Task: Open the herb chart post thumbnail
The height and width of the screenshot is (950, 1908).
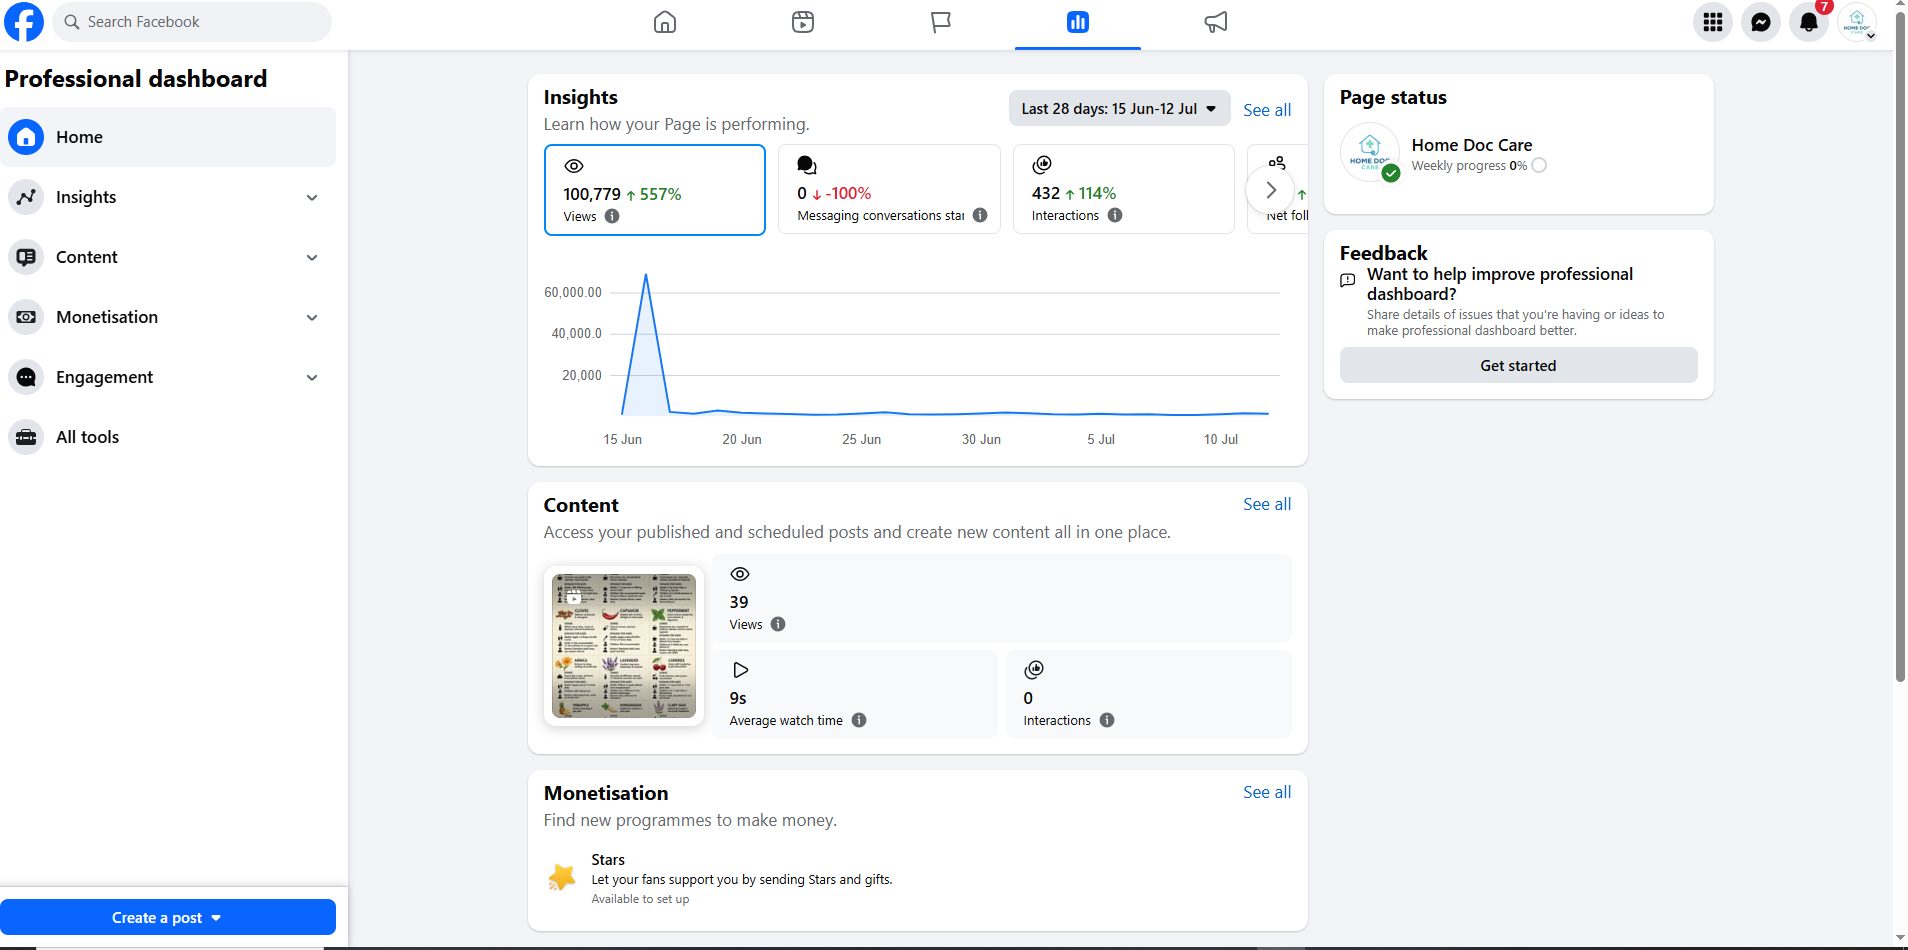Action: click(624, 646)
